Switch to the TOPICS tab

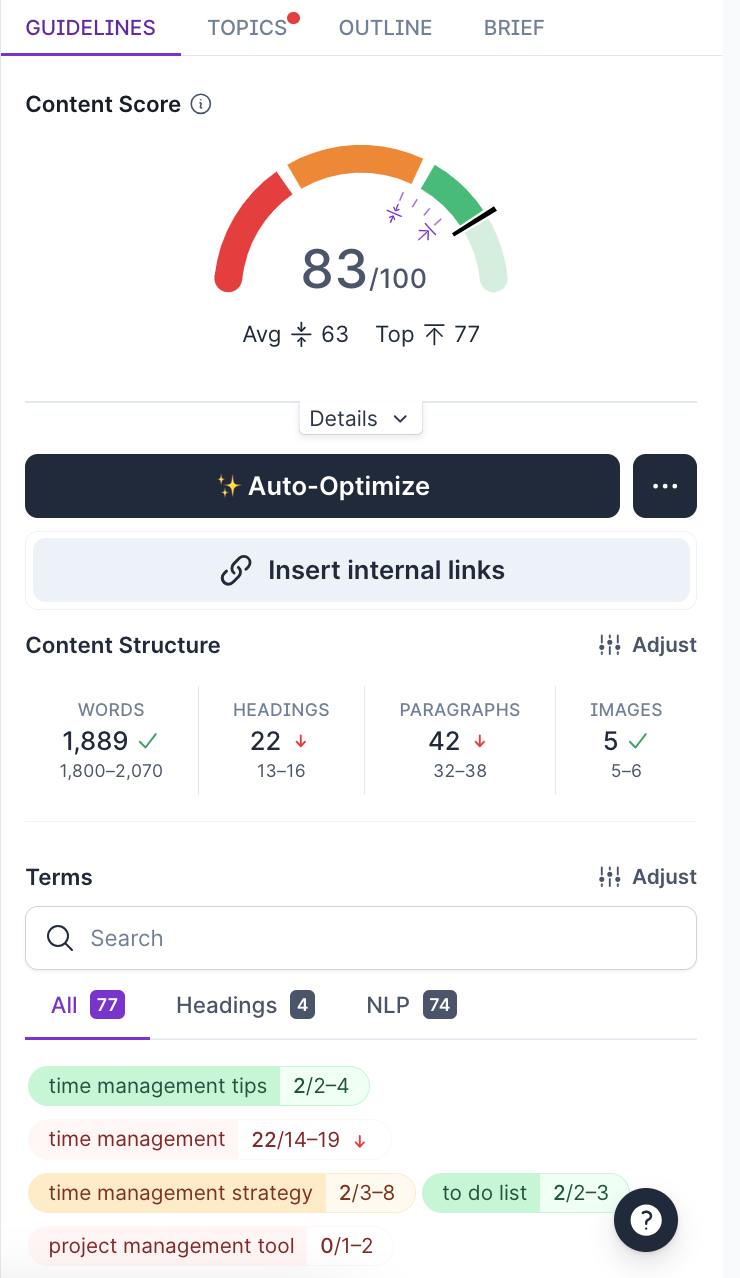point(248,28)
